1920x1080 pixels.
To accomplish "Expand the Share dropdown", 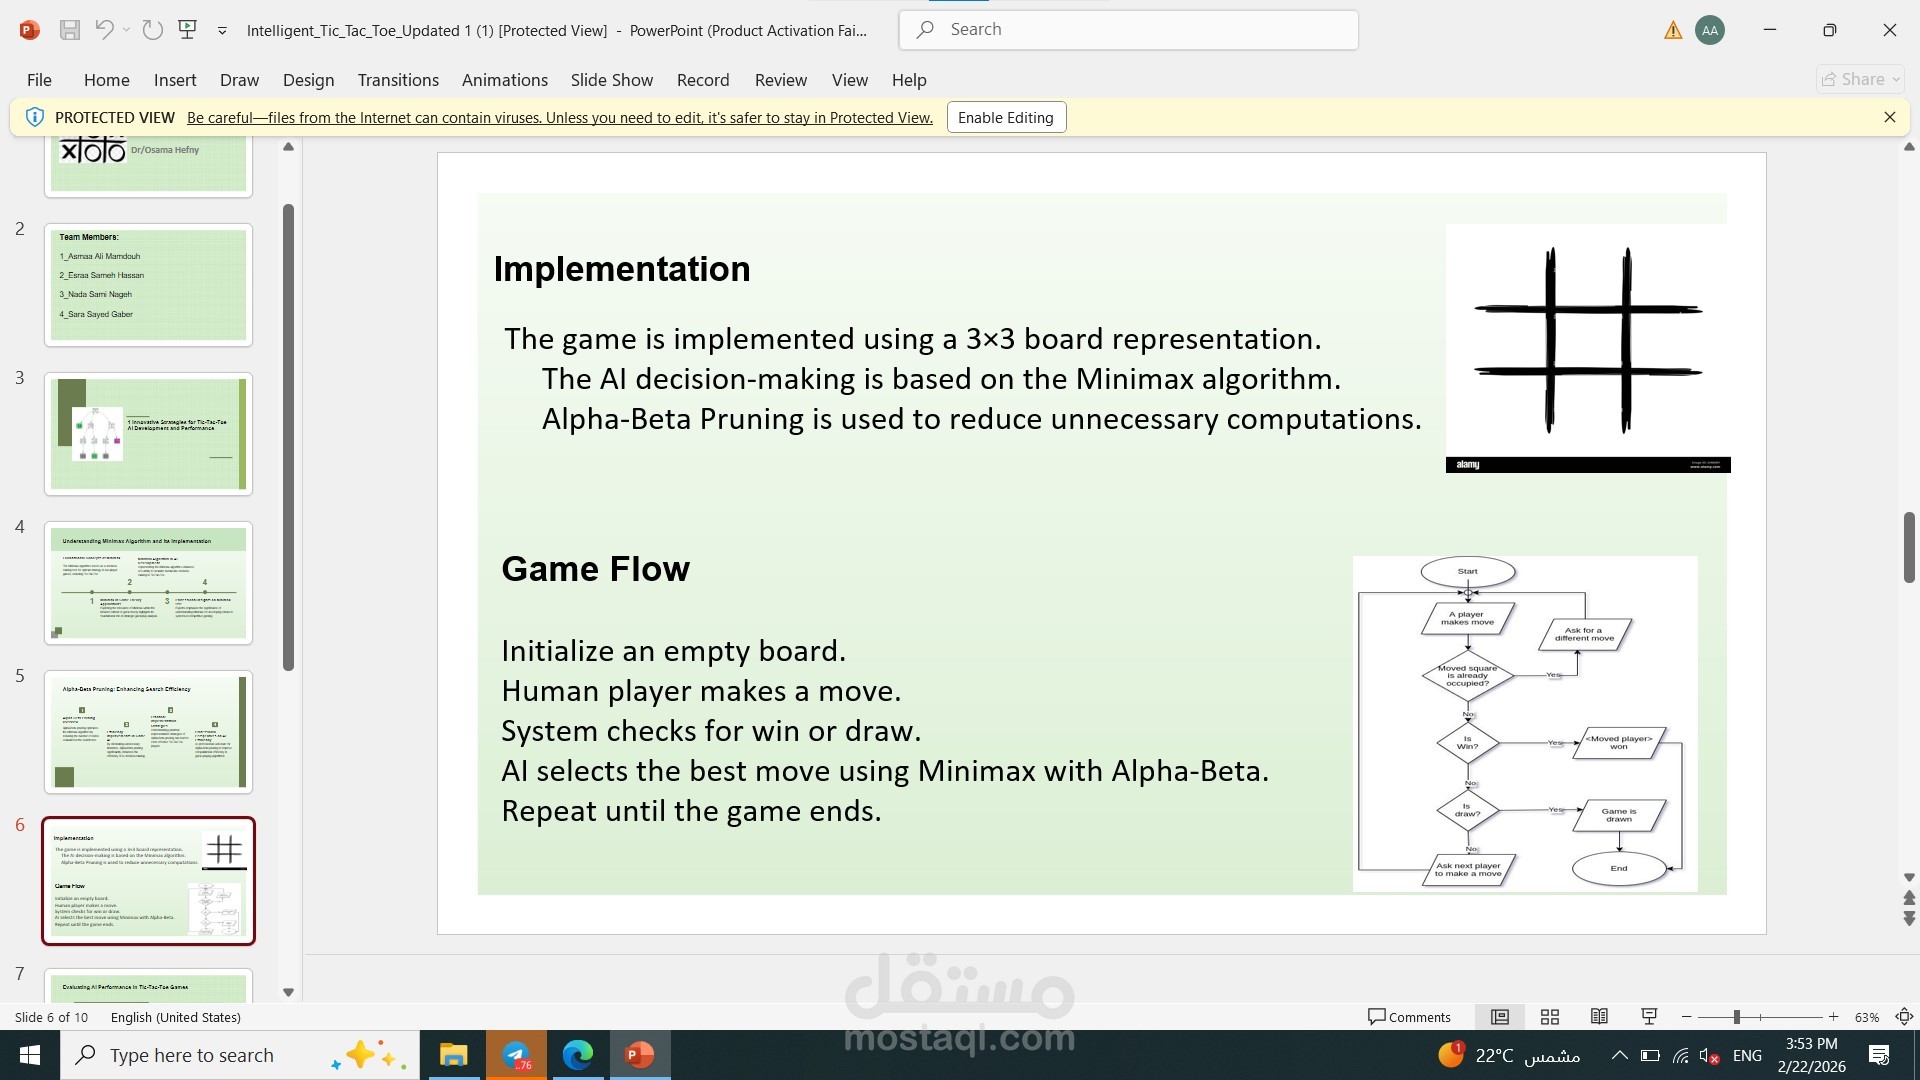I will pyautogui.click(x=1897, y=79).
